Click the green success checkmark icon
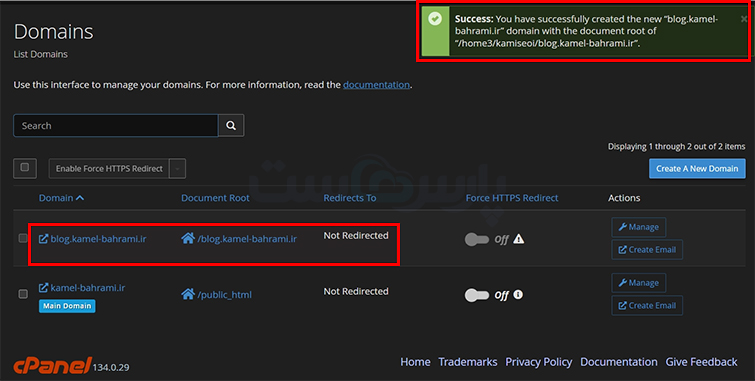This screenshot has width=755, height=381. [x=435, y=19]
